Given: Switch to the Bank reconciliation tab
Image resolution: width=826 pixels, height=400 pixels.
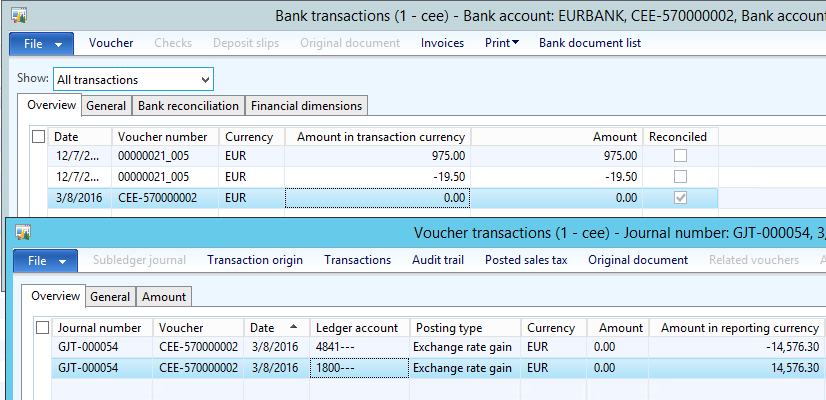Looking at the screenshot, I should [x=188, y=106].
